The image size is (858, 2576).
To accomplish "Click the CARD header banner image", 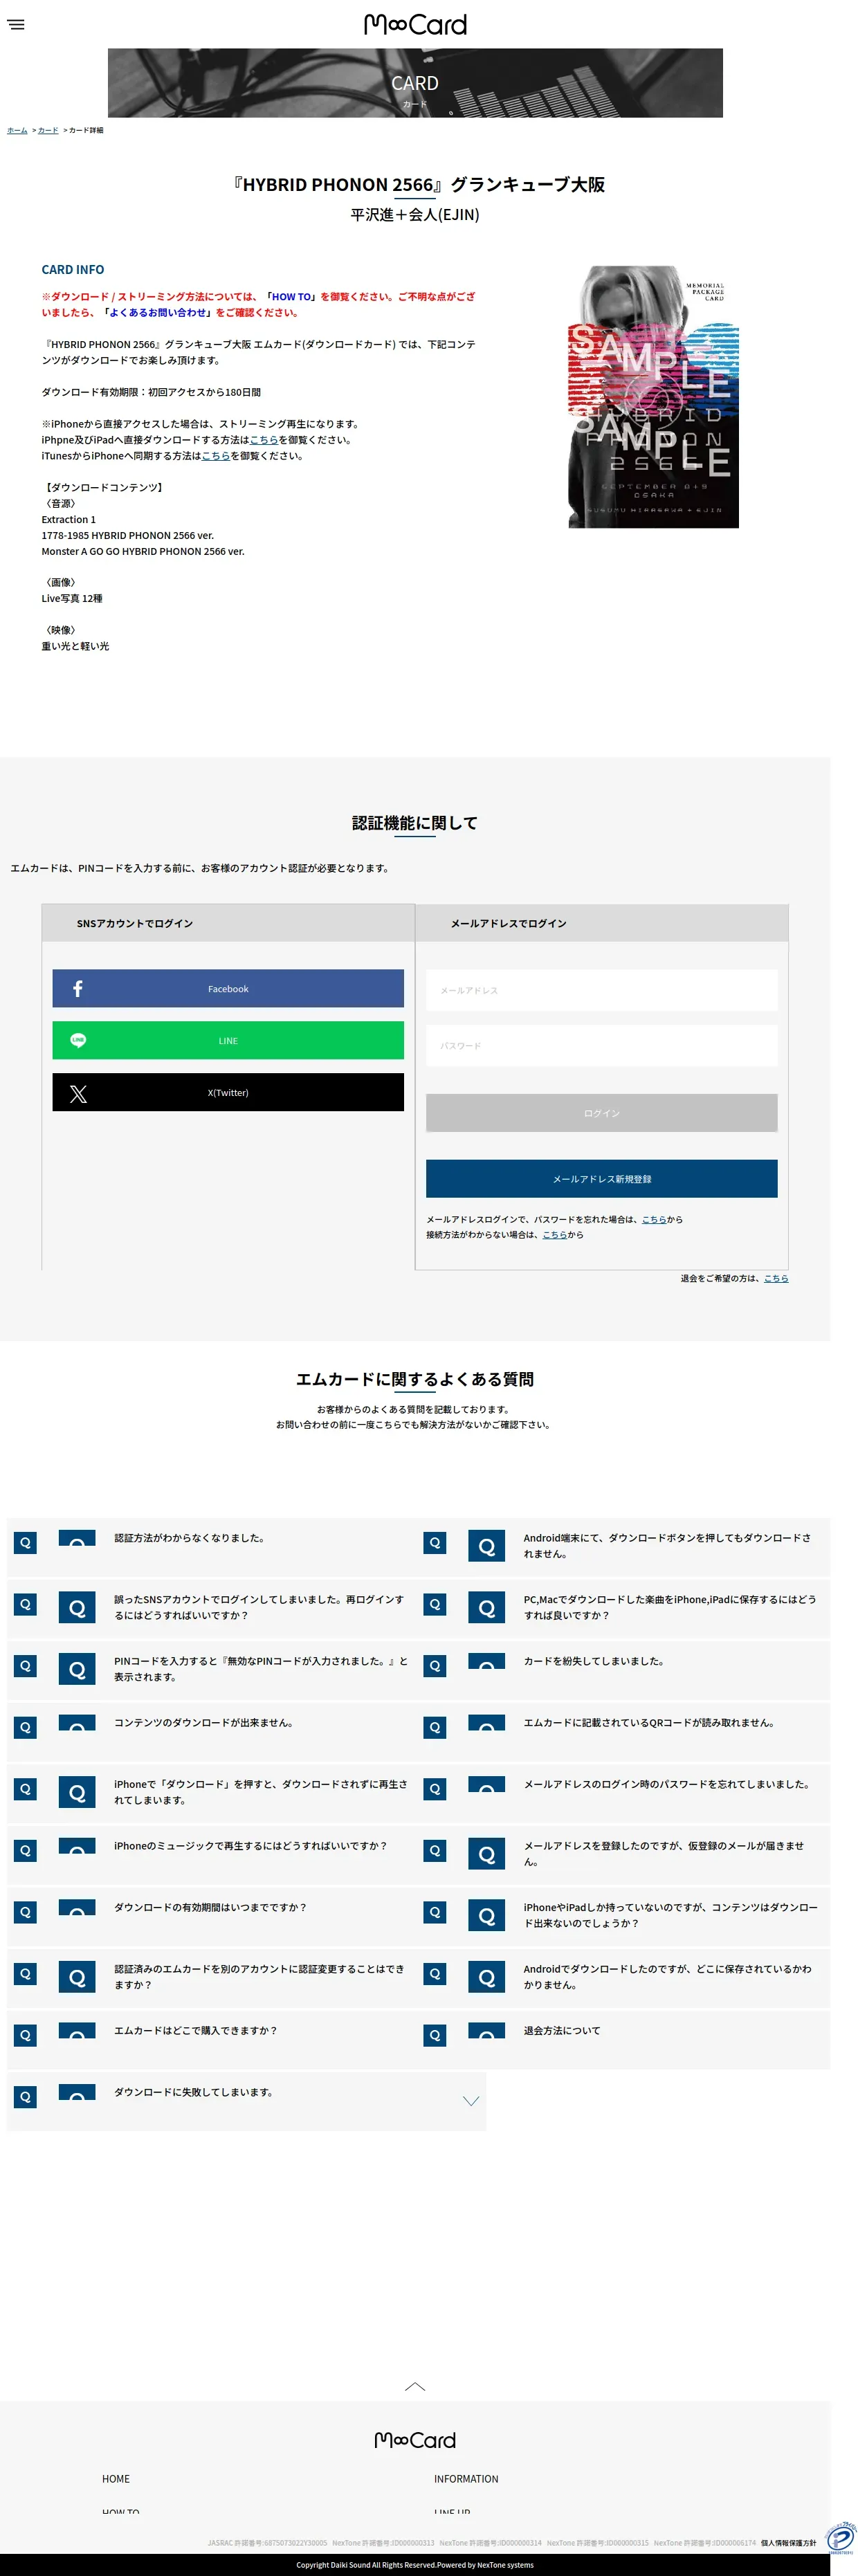I will 415,83.
